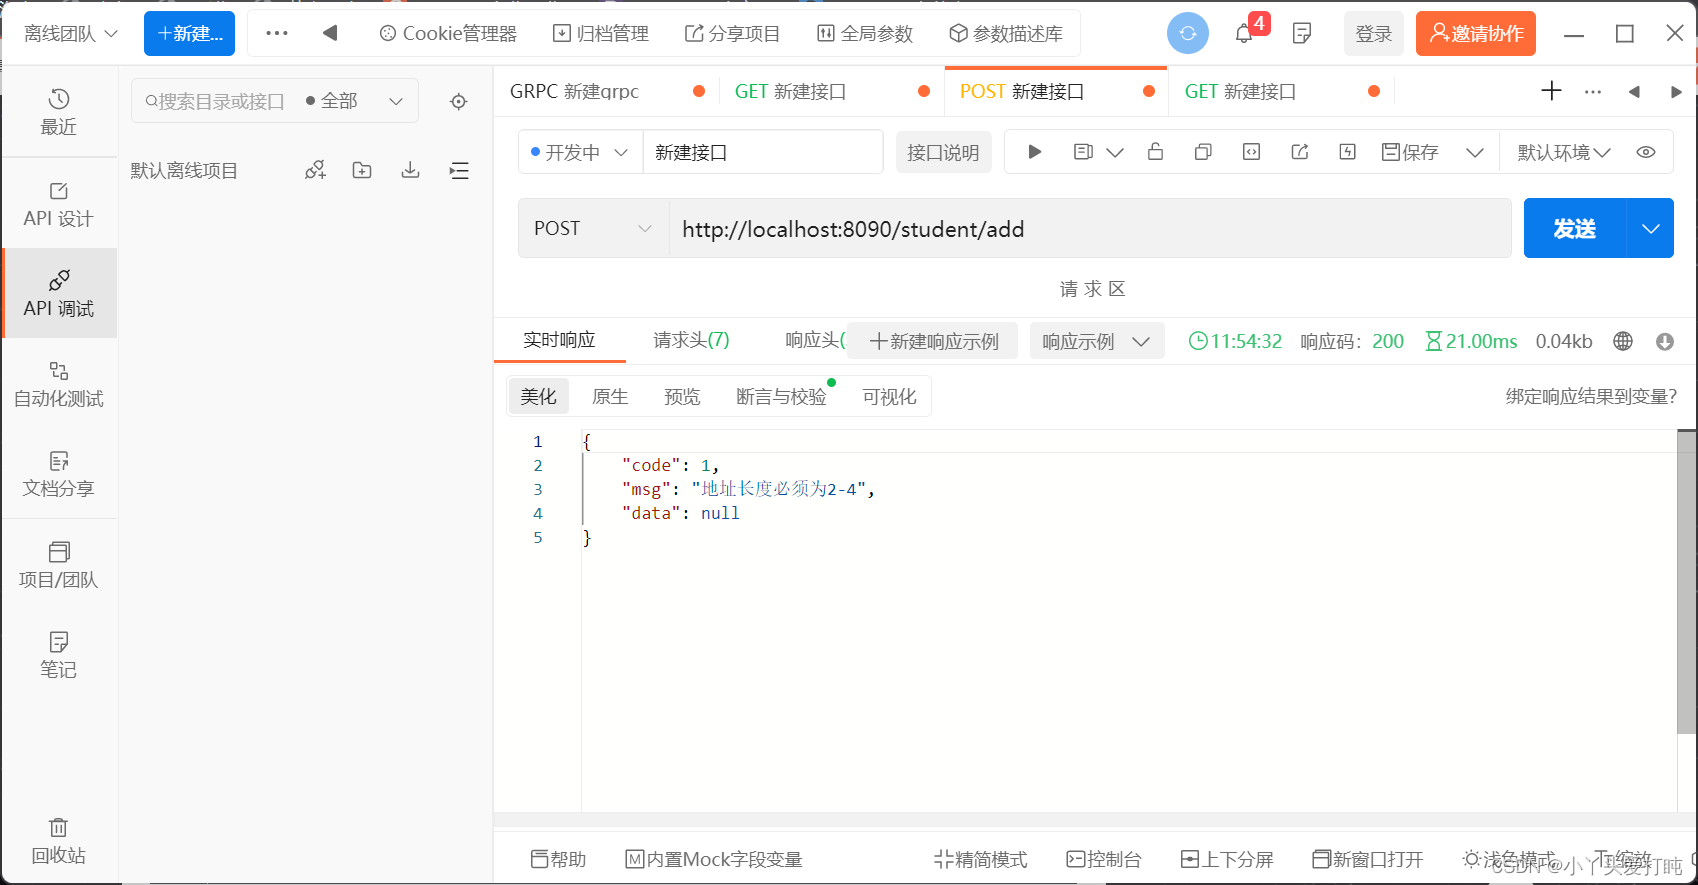Open the Cookie管理器 toolbar item
The height and width of the screenshot is (885, 1698).
click(x=448, y=33)
